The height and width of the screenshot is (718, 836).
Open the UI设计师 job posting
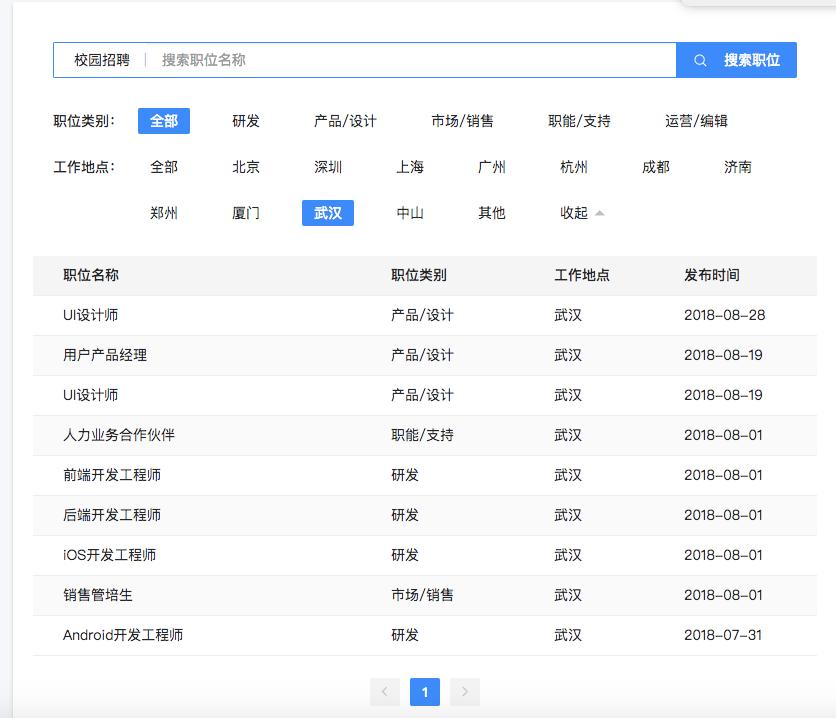[x=91, y=315]
